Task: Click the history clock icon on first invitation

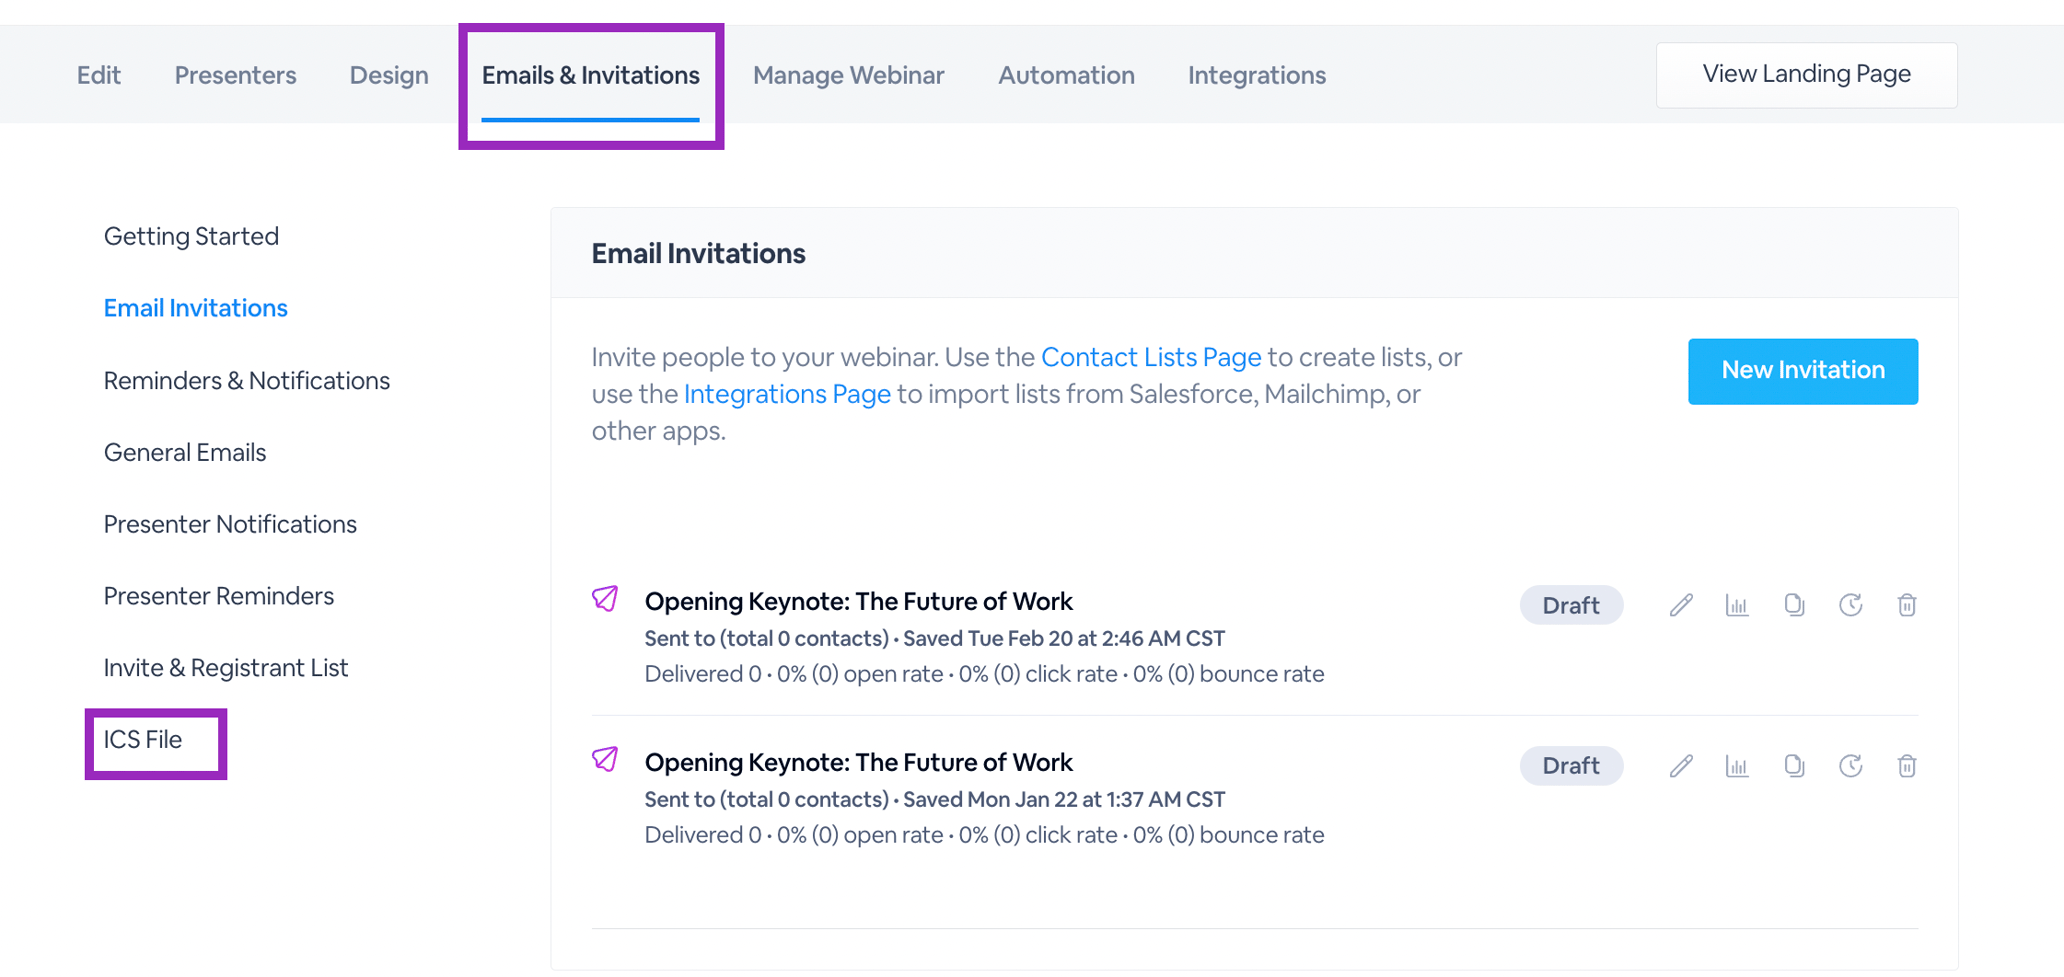Action: [x=1850, y=605]
